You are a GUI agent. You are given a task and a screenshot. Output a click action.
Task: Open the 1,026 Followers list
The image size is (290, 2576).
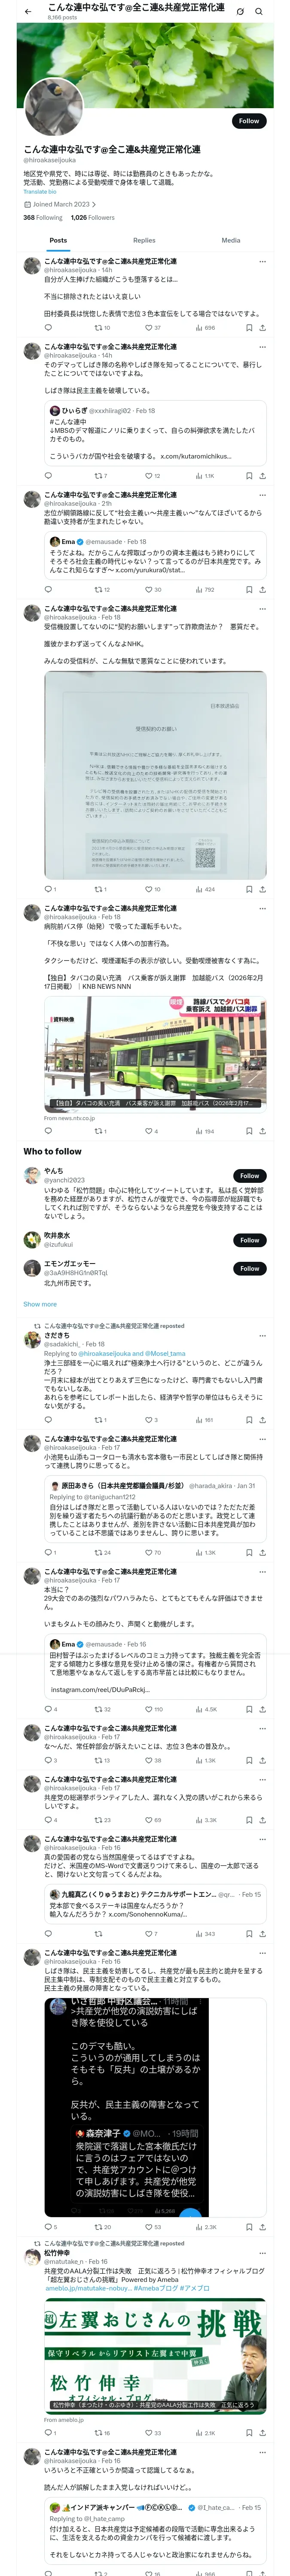click(x=93, y=217)
